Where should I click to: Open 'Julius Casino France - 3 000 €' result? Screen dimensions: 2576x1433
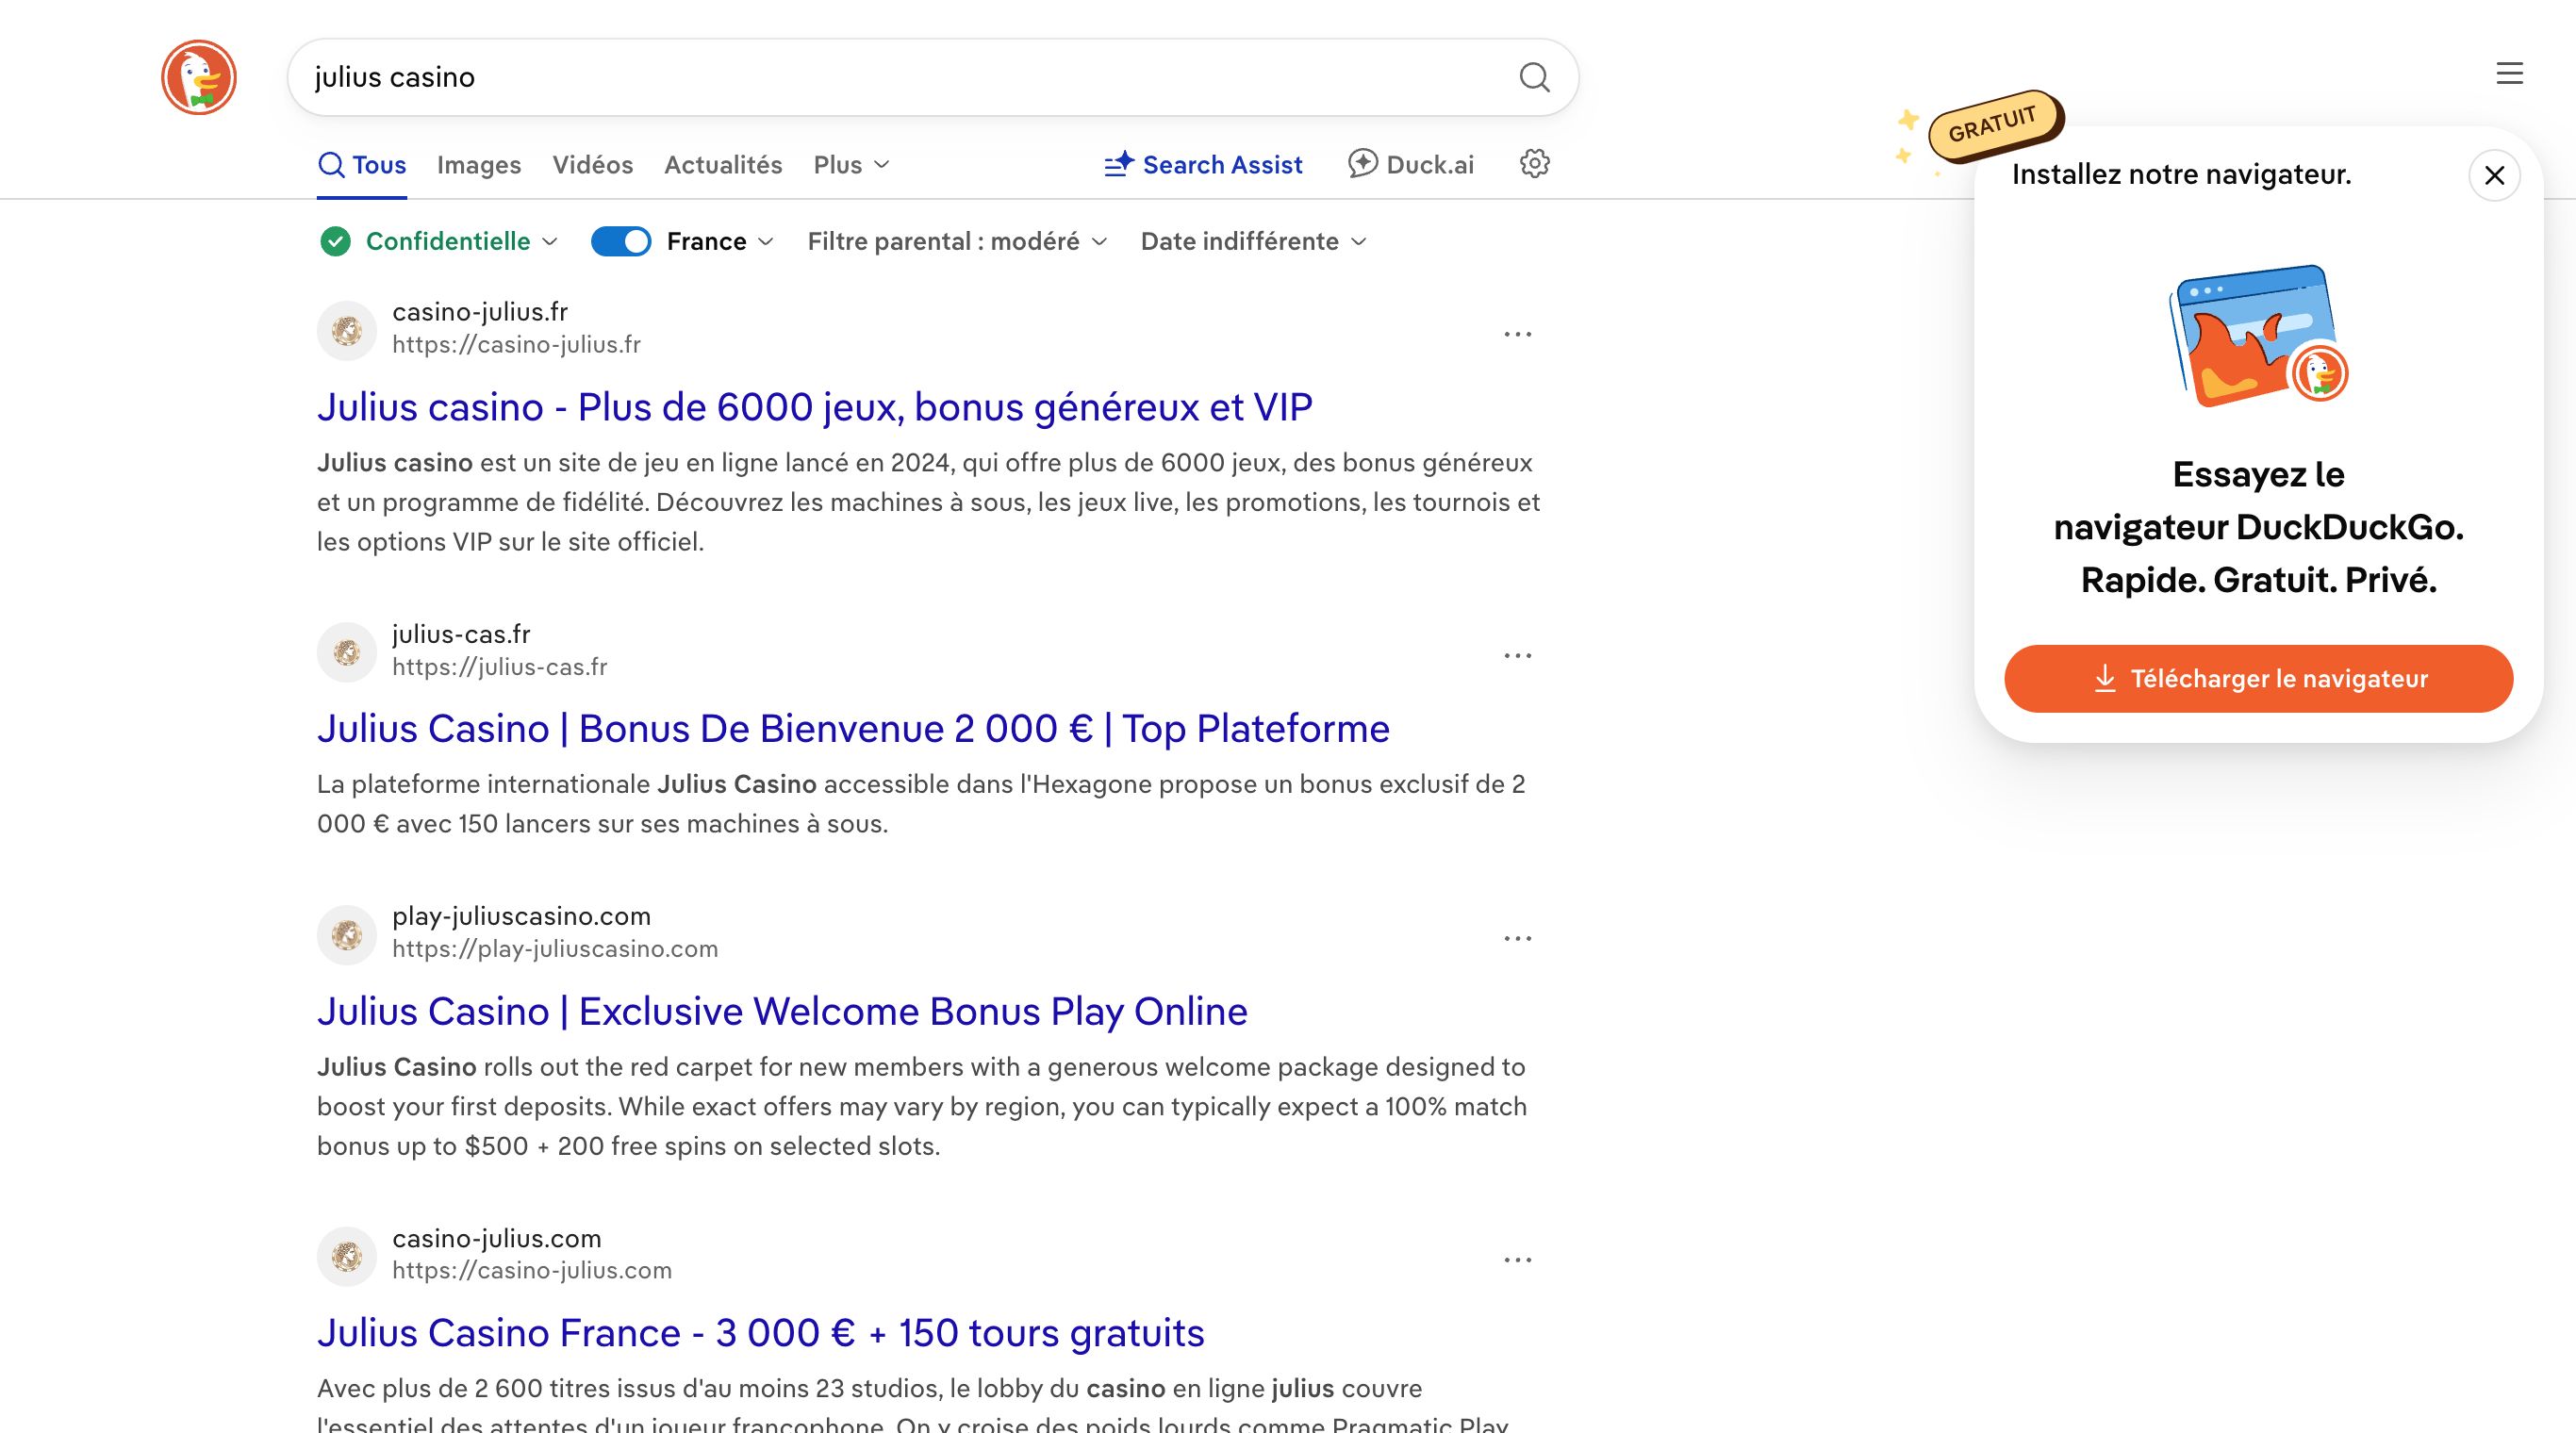point(760,1333)
